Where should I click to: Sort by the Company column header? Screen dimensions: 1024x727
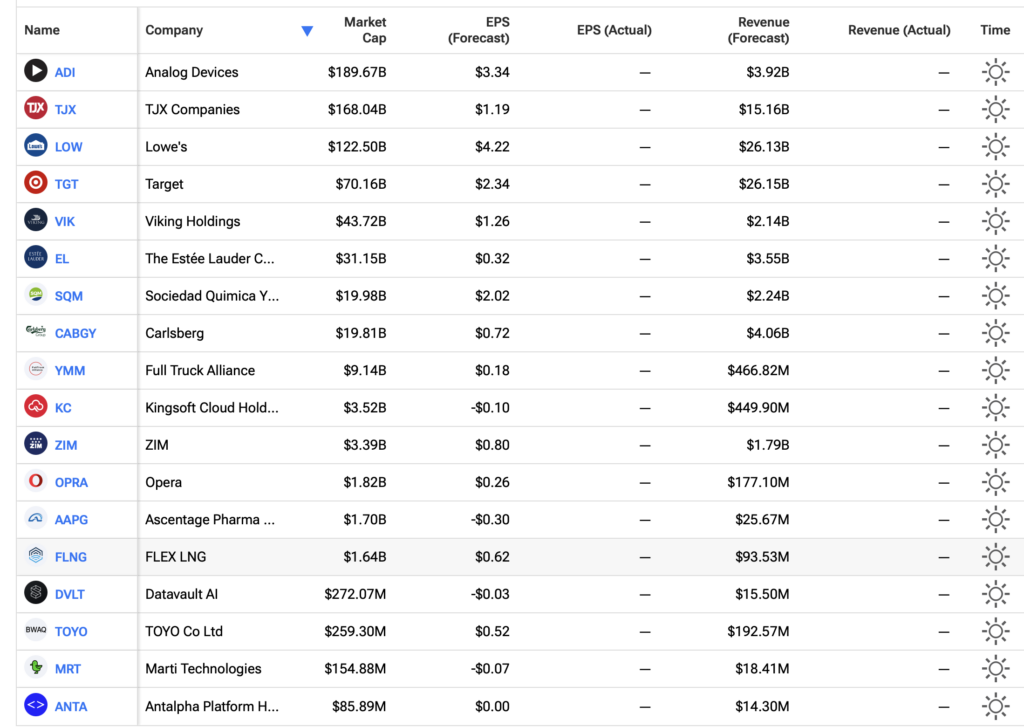coord(174,30)
